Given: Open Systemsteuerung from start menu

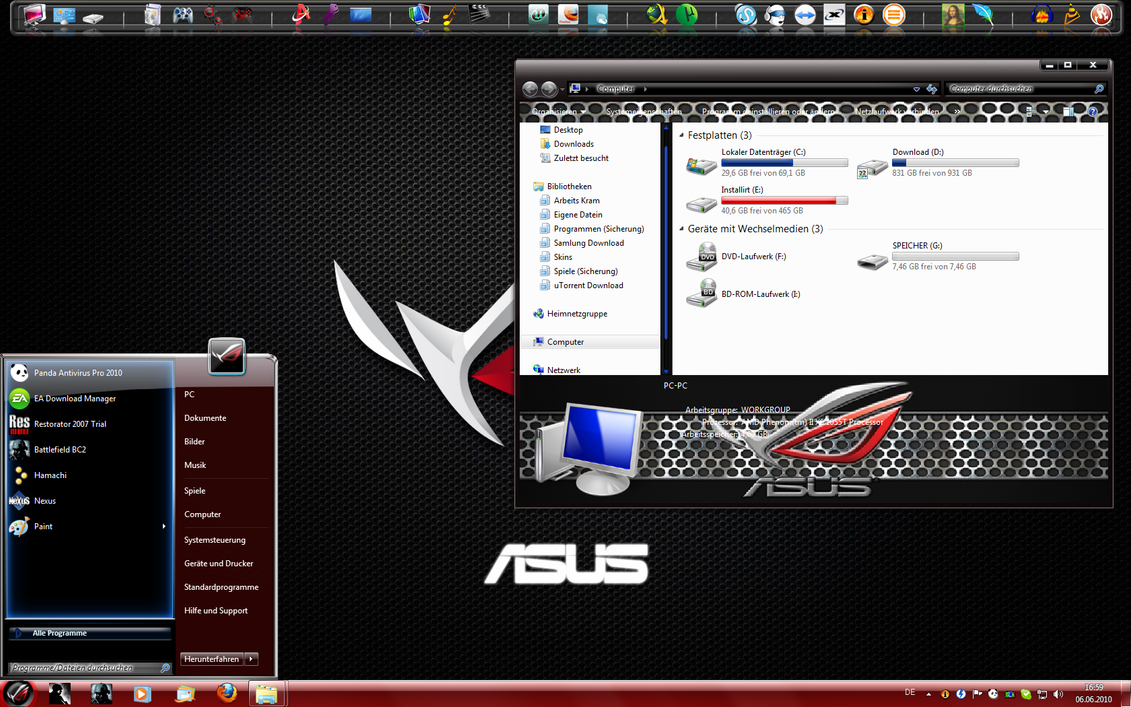Looking at the screenshot, I should tap(215, 540).
